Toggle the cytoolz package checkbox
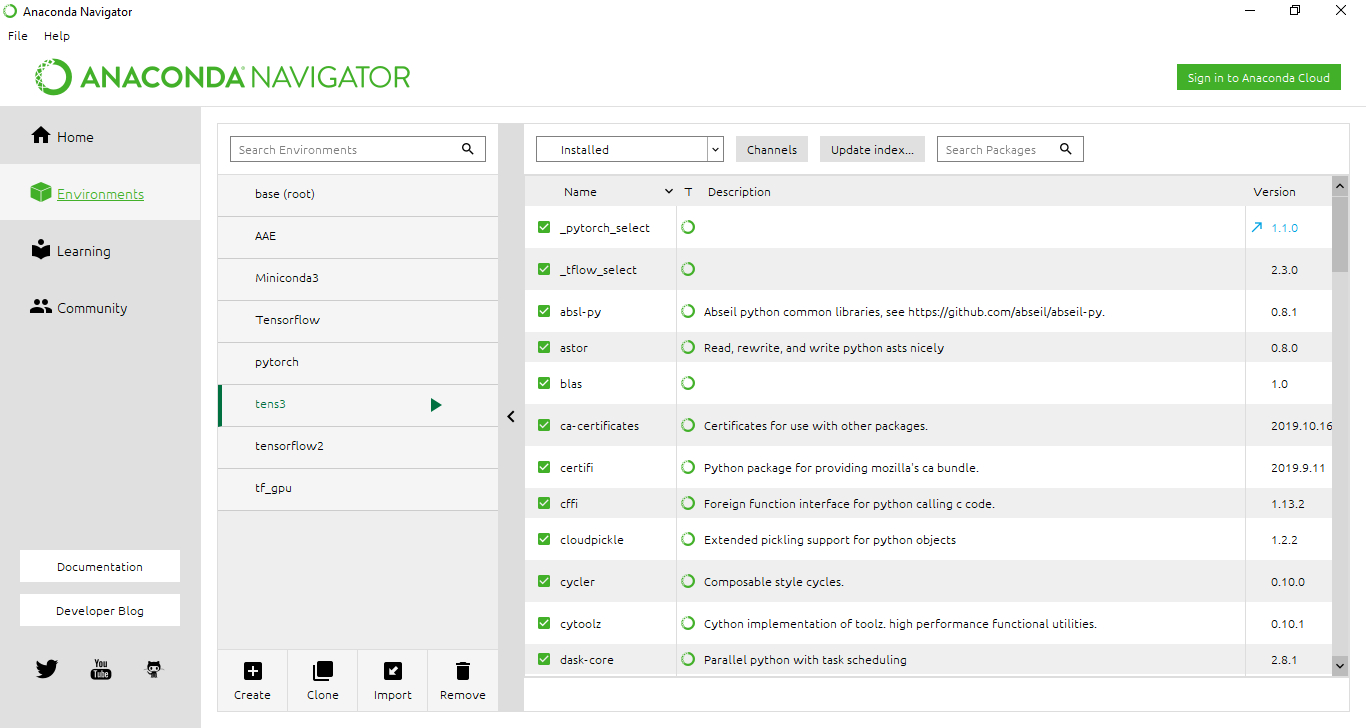This screenshot has height=728, width=1366. pos(544,624)
